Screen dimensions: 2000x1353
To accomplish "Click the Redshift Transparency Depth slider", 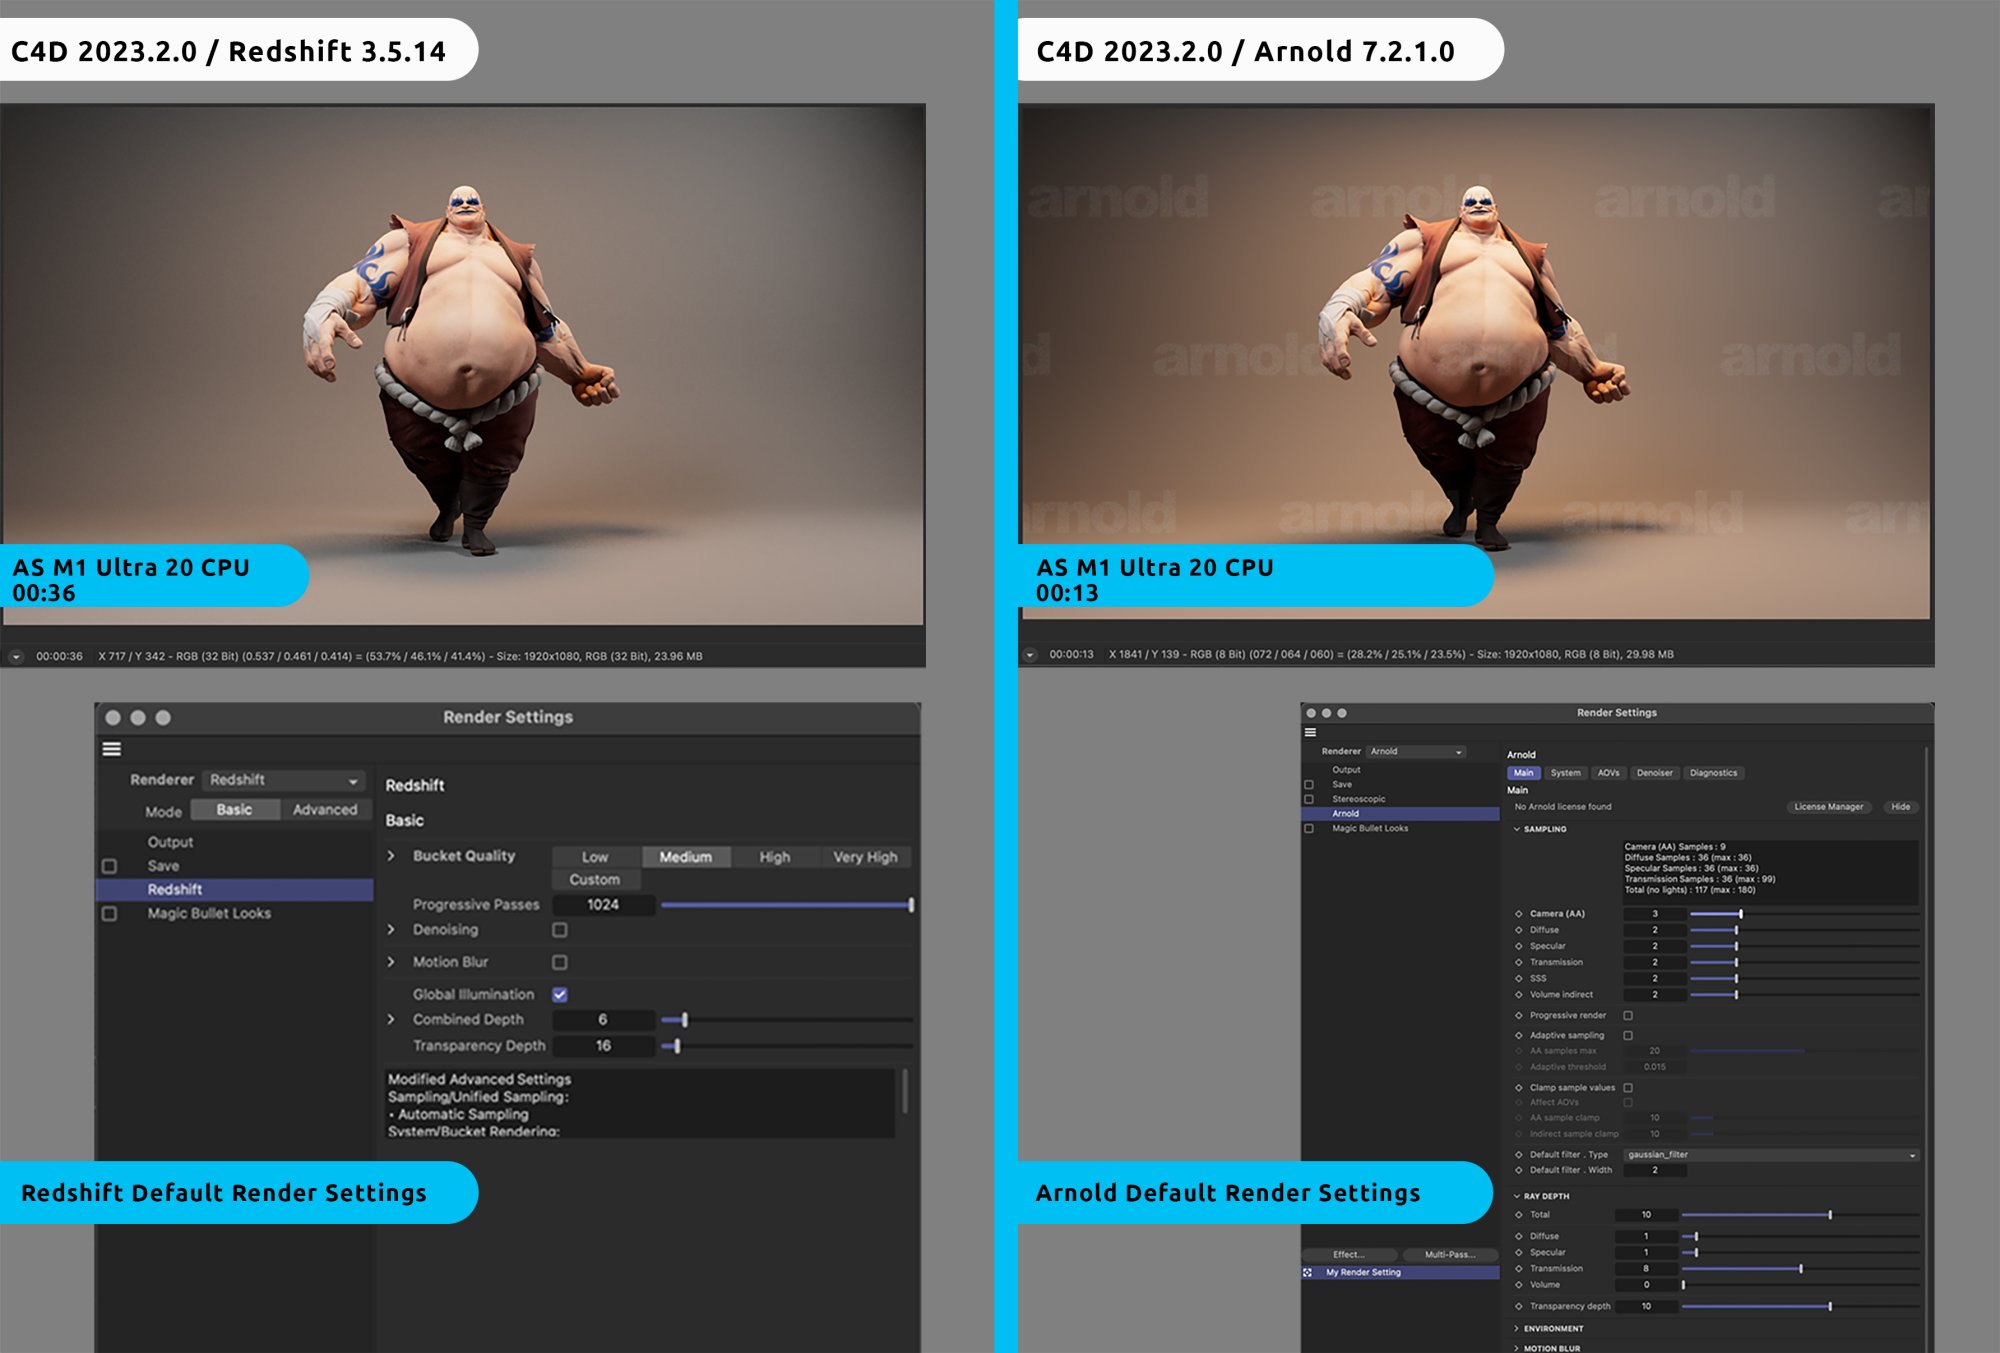I will tap(786, 1046).
